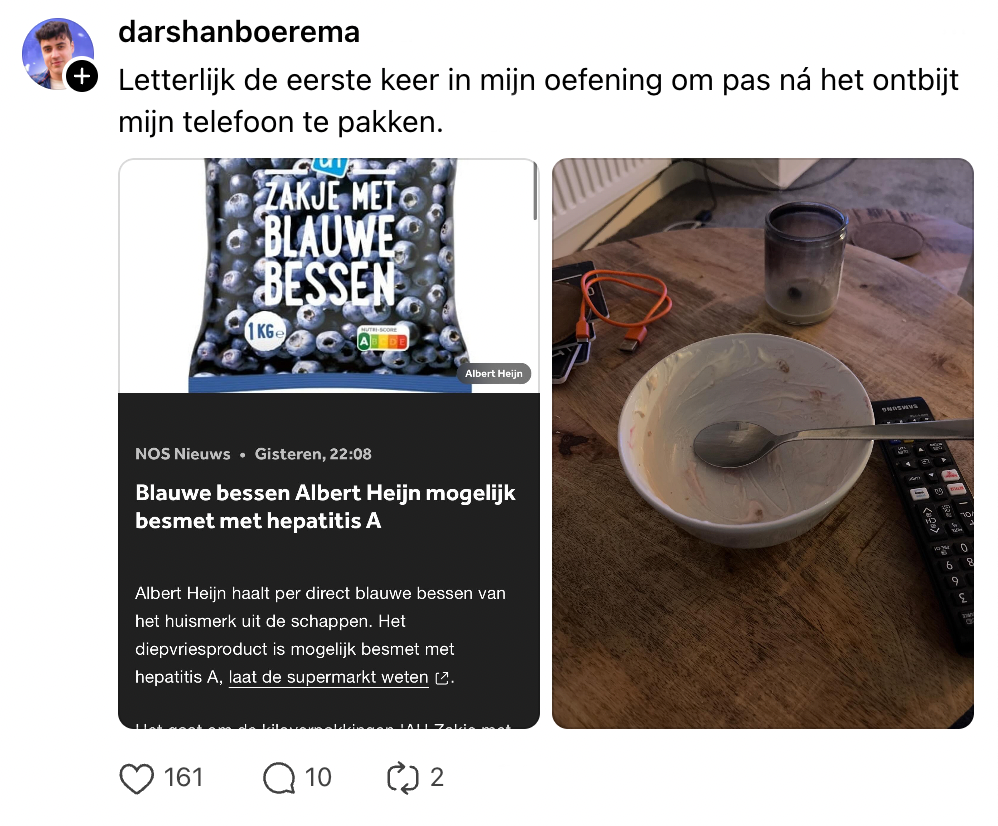The image size is (998, 826).
Task: Click the NOS Nieuws source label
Action: click(183, 454)
